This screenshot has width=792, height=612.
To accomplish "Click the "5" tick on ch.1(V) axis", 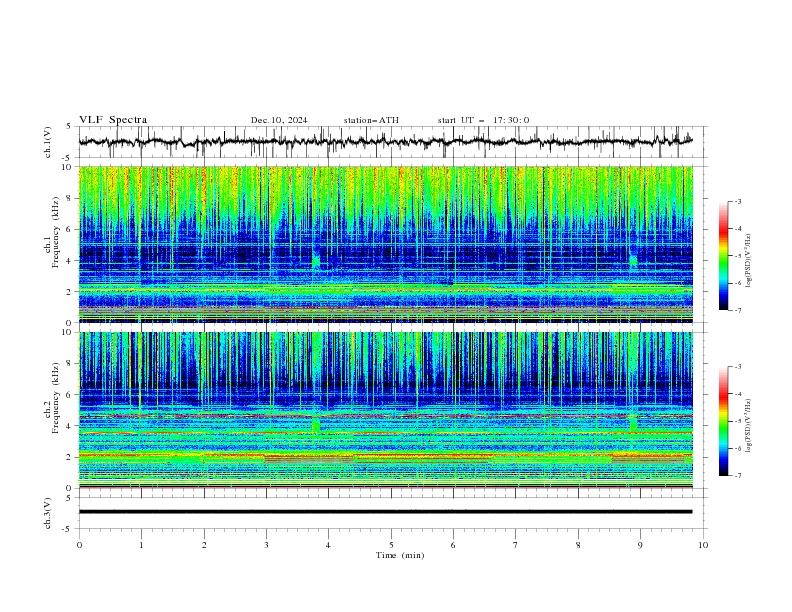I will coord(70,127).
